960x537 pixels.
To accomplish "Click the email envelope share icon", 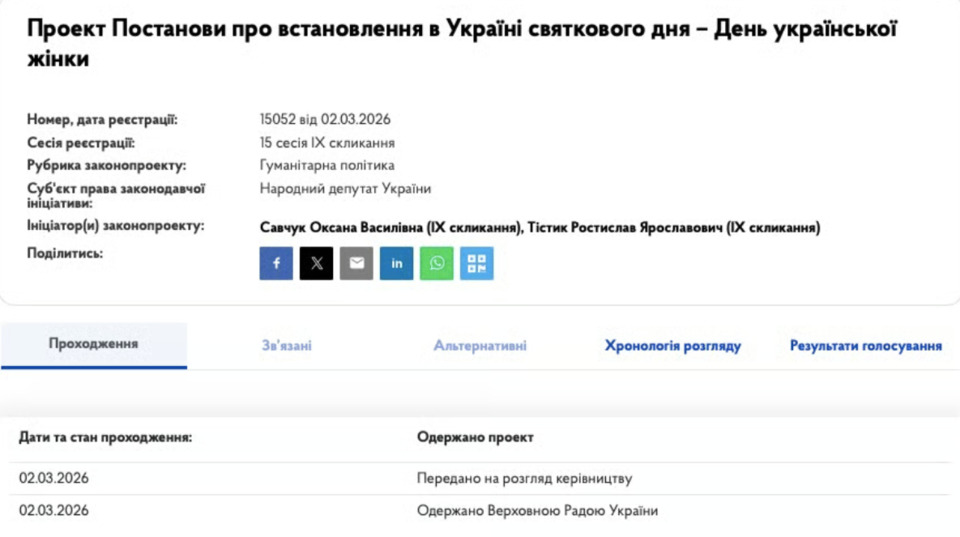I will pyautogui.click(x=356, y=263).
